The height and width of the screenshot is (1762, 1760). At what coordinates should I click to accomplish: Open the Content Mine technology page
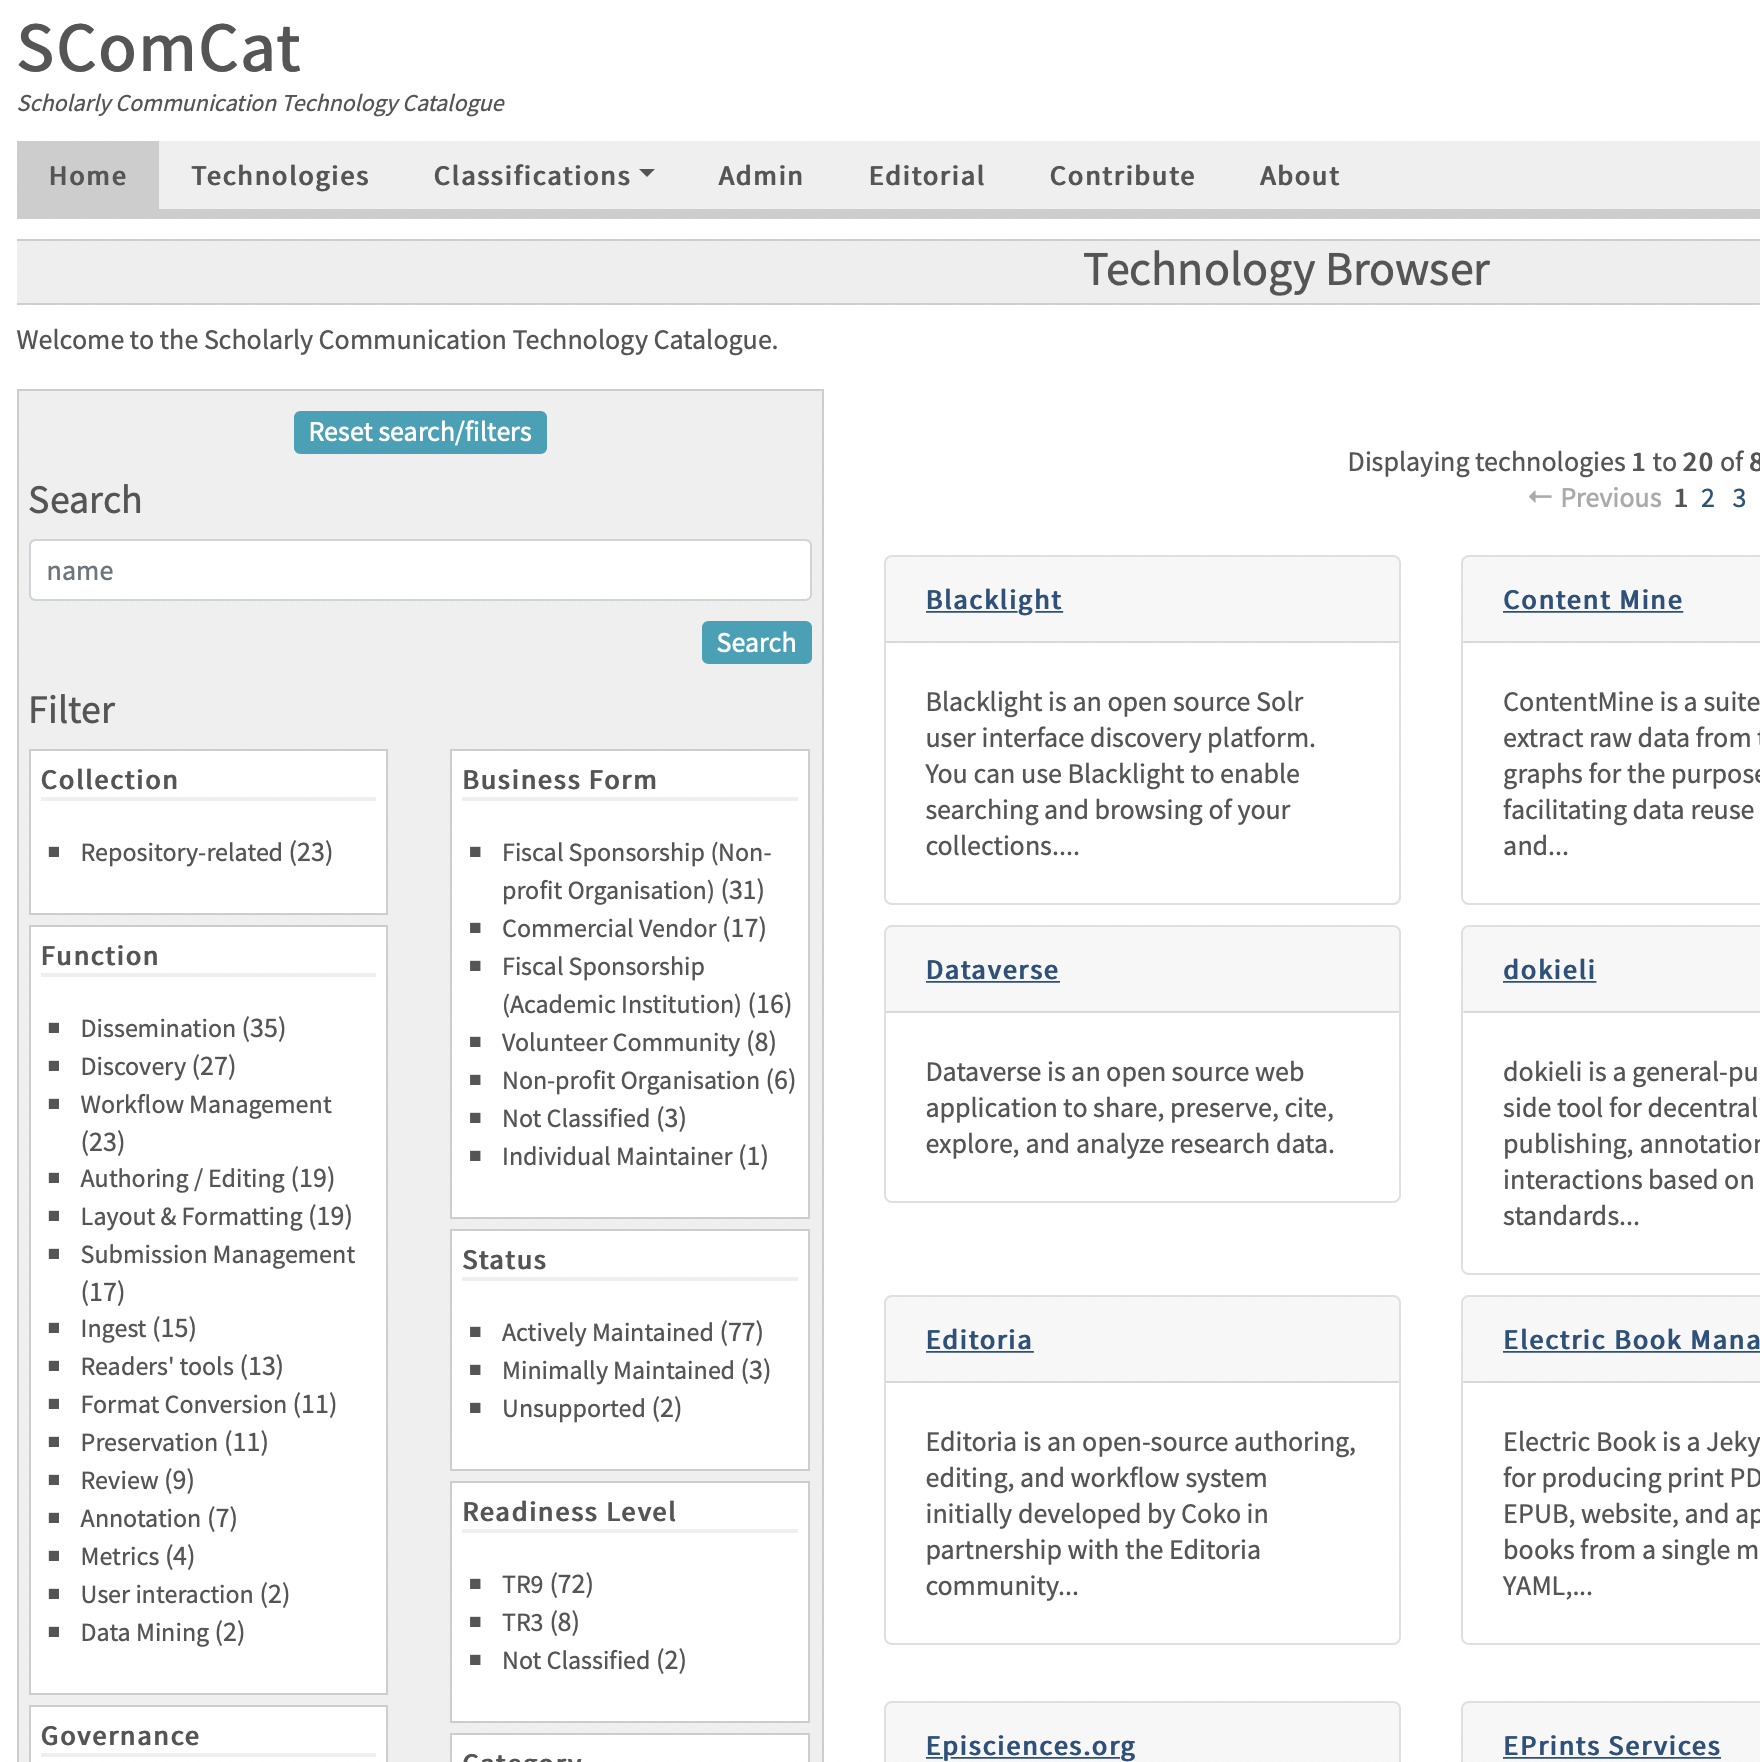[1592, 599]
